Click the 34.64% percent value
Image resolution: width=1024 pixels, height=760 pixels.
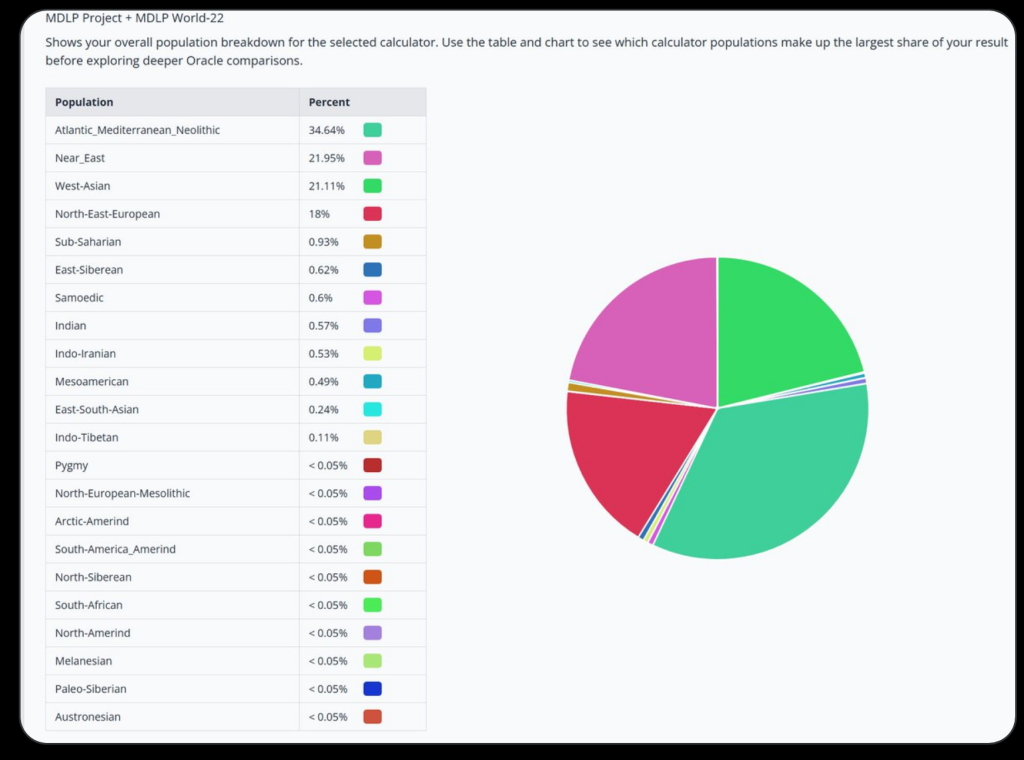[x=327, y=130]
